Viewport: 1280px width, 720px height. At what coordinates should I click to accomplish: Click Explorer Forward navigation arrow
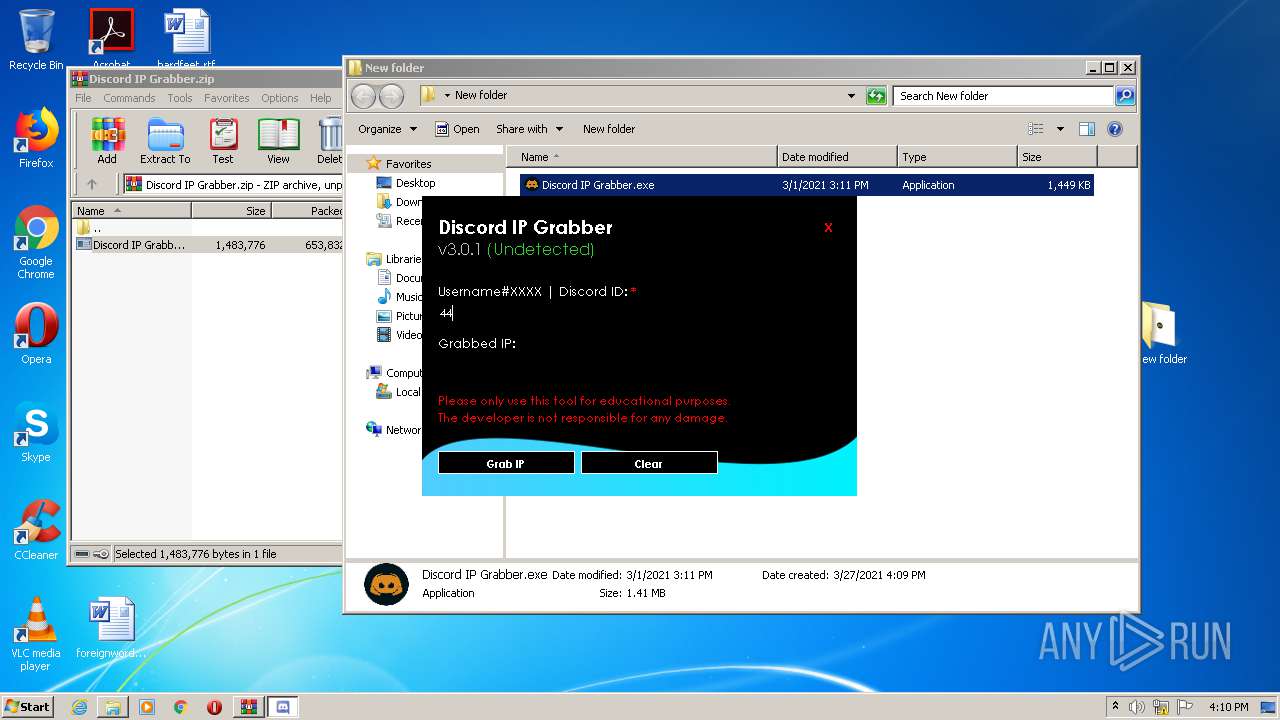click(x=391, y=96)
